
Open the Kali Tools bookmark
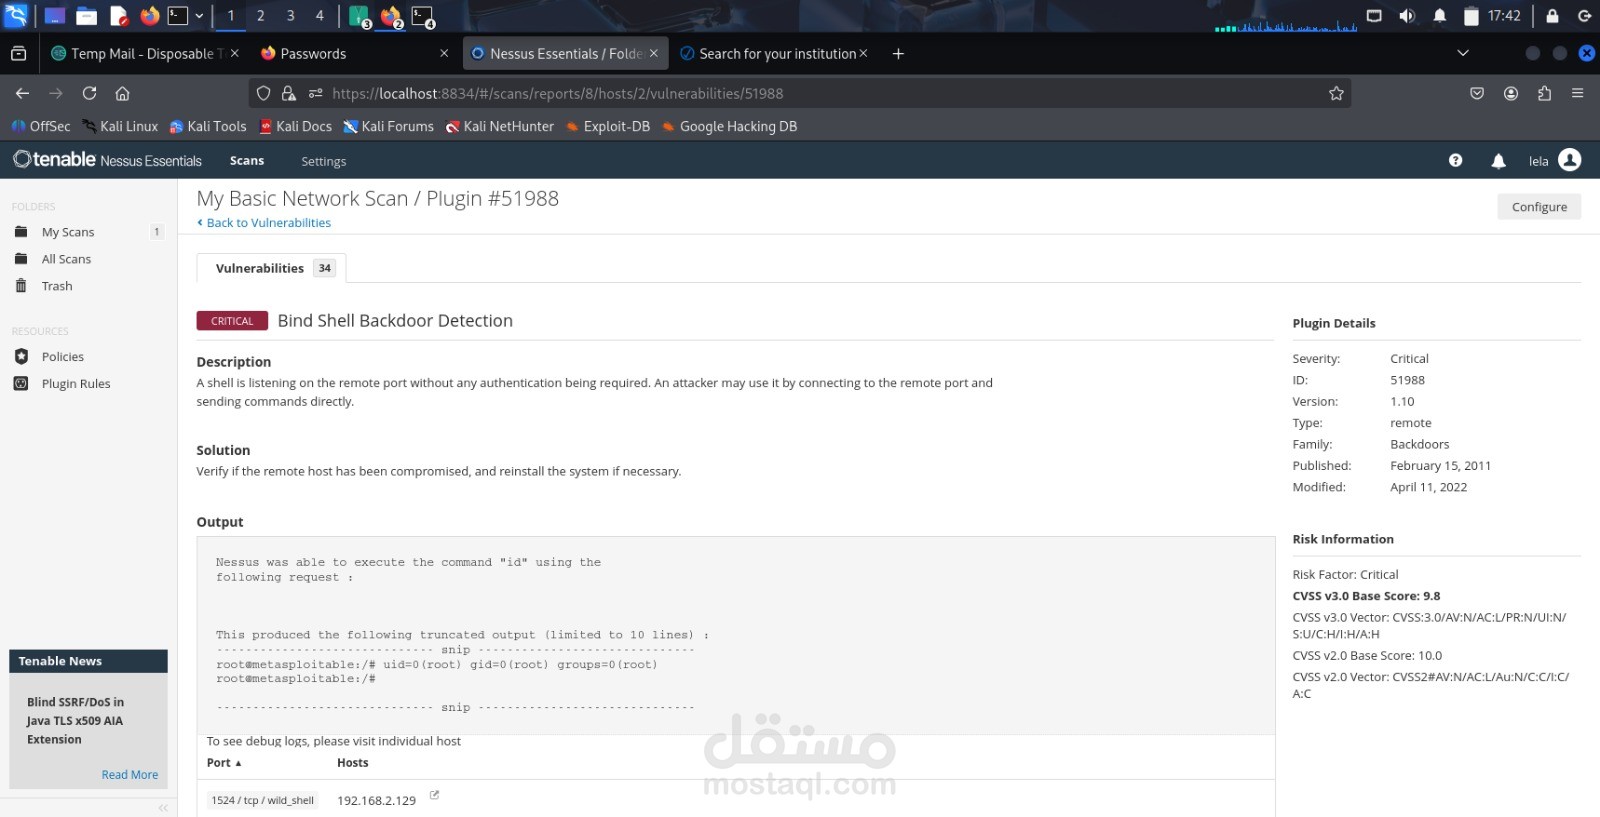click(208, 126)
